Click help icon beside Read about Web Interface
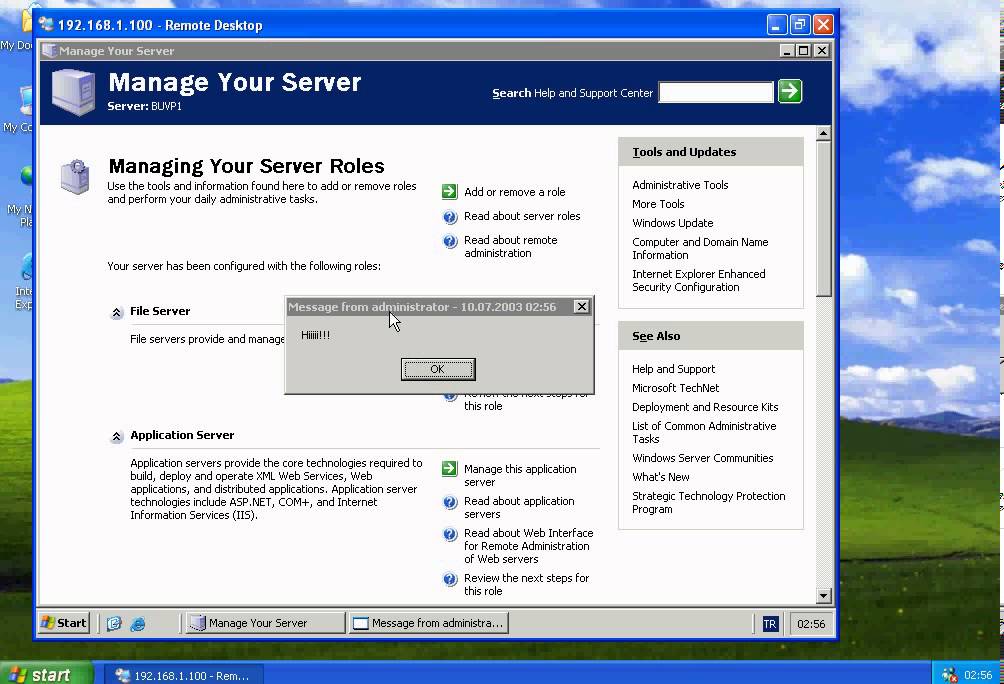 tap(450, 534)
